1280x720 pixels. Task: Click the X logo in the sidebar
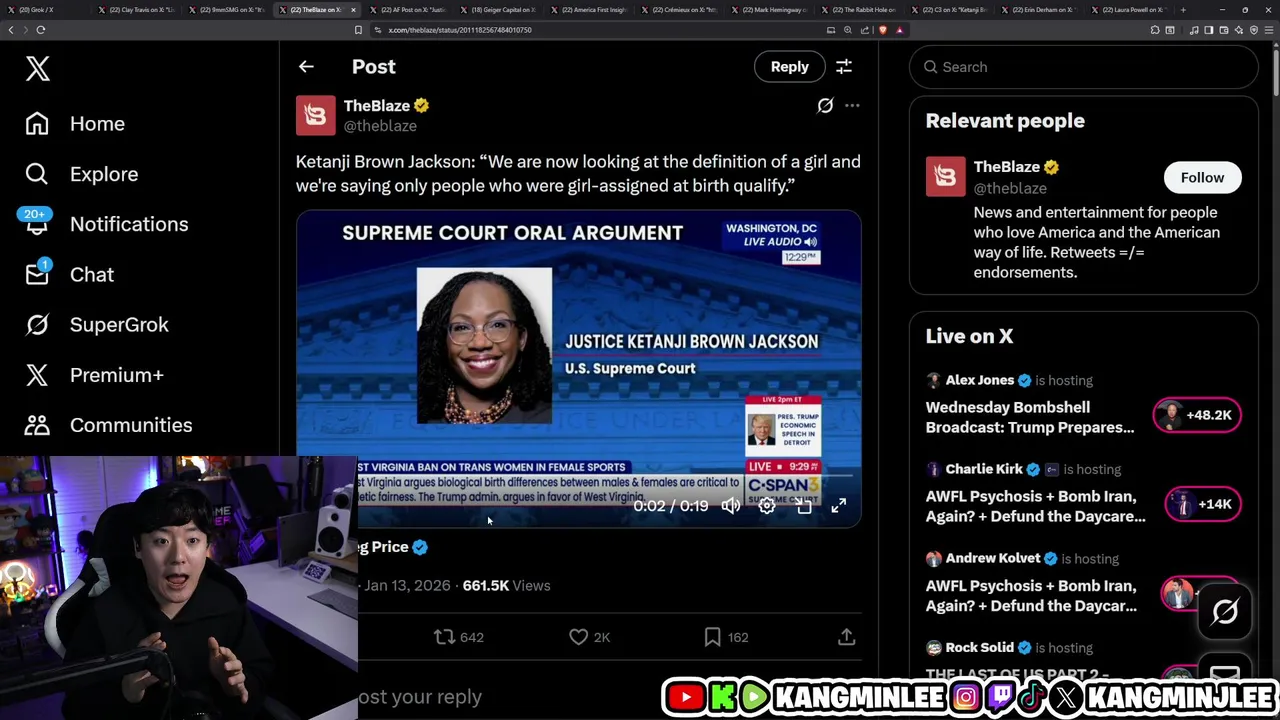click(x=38, y=68)
